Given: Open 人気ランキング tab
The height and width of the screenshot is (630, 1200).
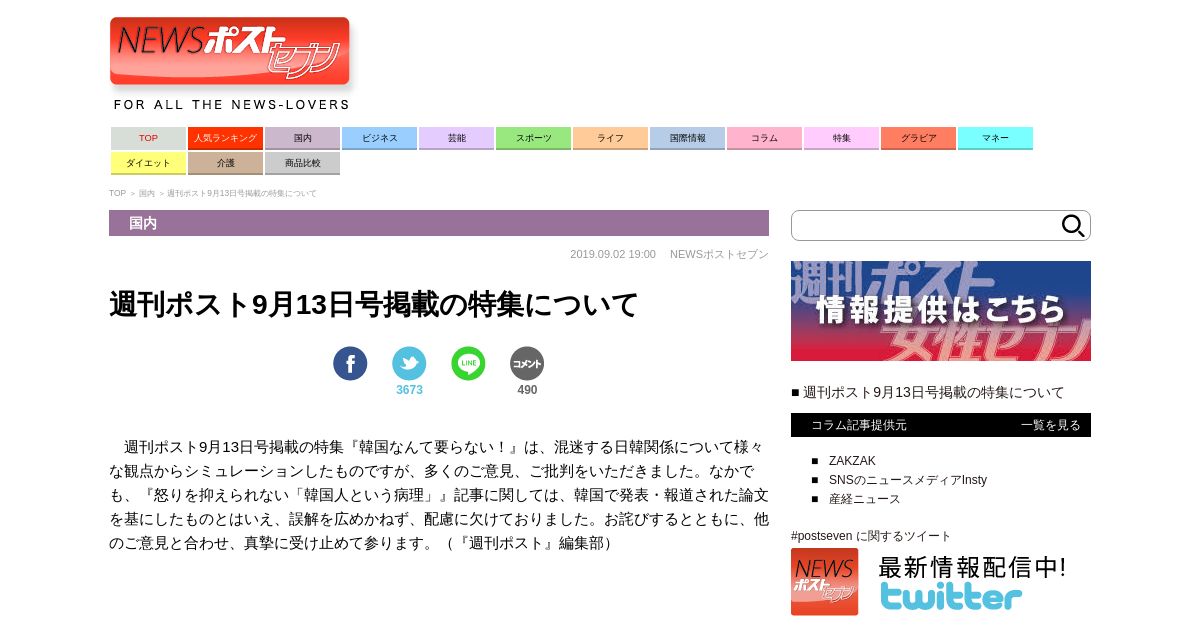Looking at the screenshot, I should coord(225,138).
